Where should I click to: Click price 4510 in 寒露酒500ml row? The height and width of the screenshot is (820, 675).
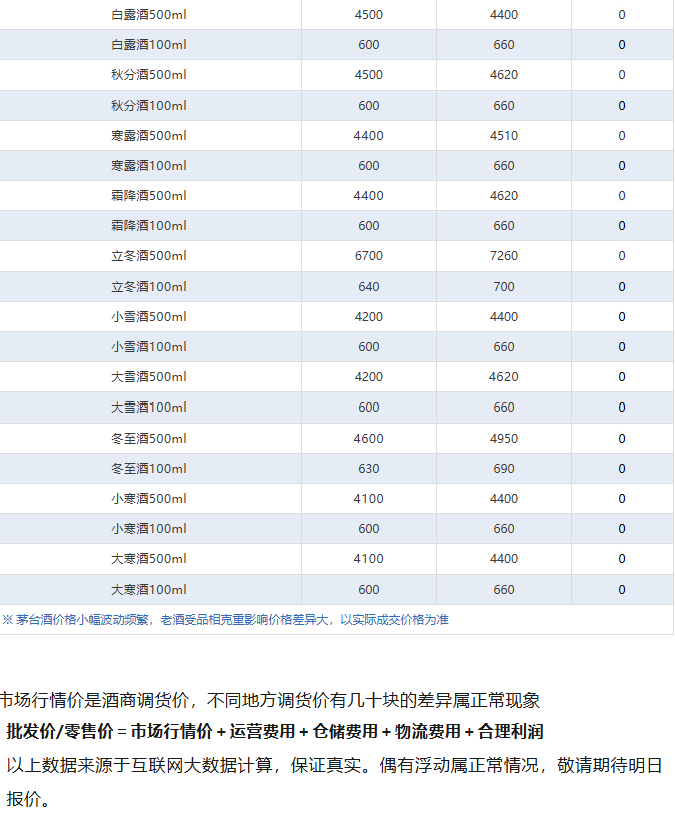point(504,135)
